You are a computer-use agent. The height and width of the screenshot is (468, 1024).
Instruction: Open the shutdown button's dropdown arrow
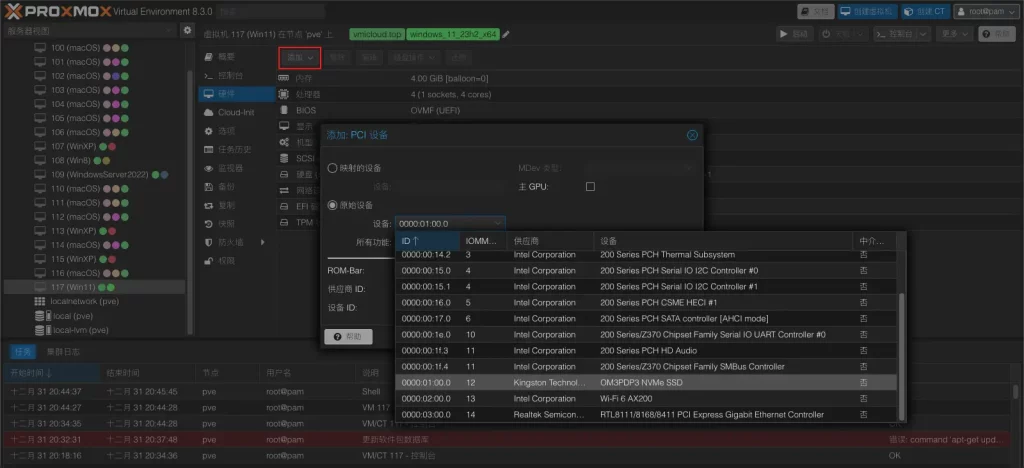861,33
